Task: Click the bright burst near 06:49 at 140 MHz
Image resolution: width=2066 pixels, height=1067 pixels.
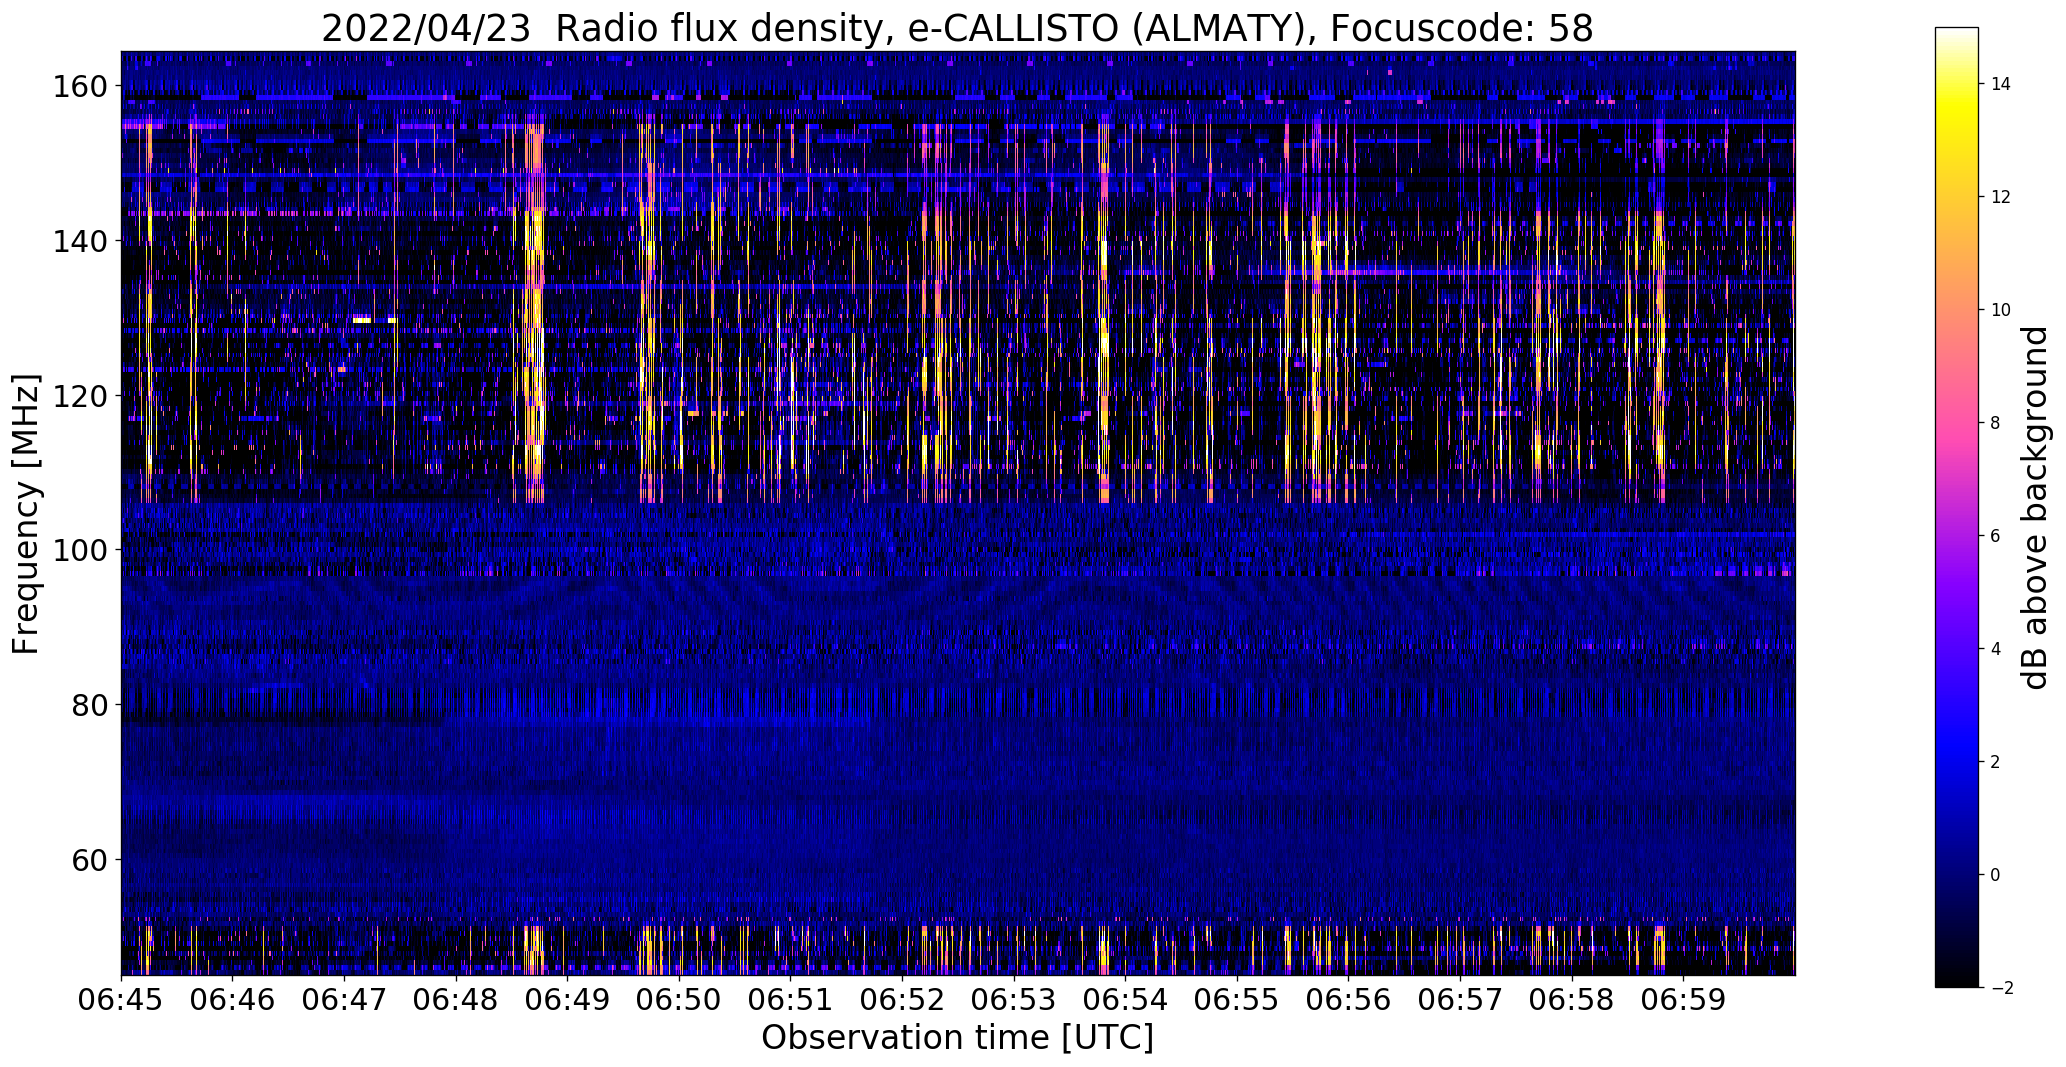Action: tap(534, 241)
